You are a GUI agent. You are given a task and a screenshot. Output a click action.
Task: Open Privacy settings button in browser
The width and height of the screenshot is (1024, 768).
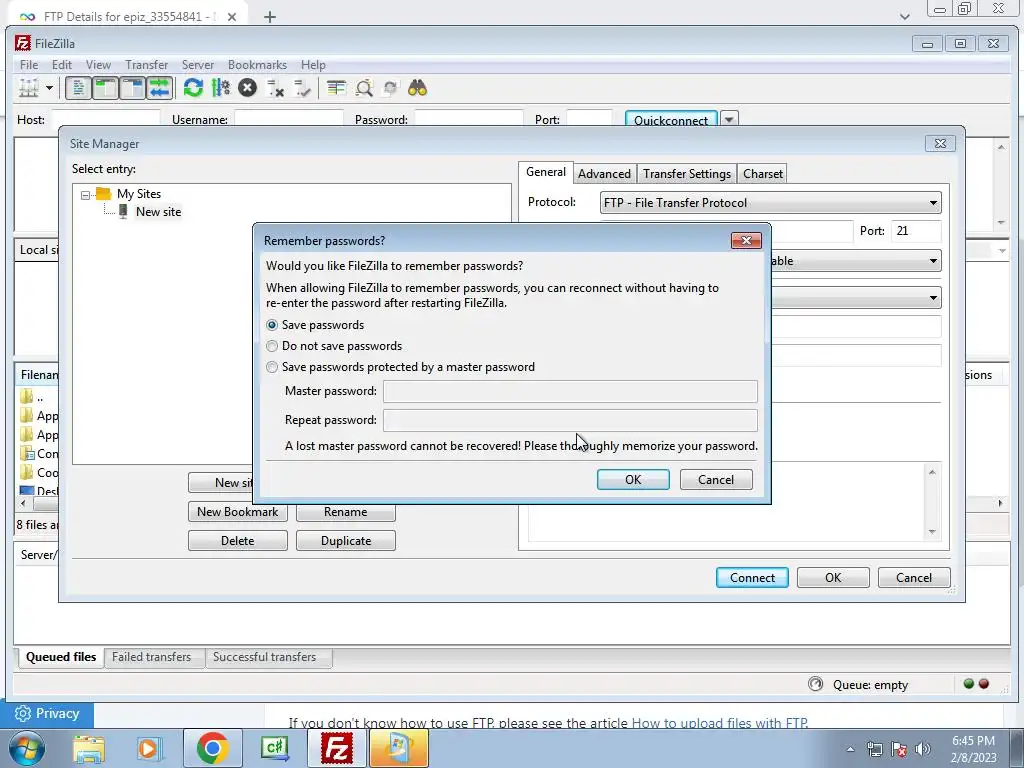click(x=47, y=714)
